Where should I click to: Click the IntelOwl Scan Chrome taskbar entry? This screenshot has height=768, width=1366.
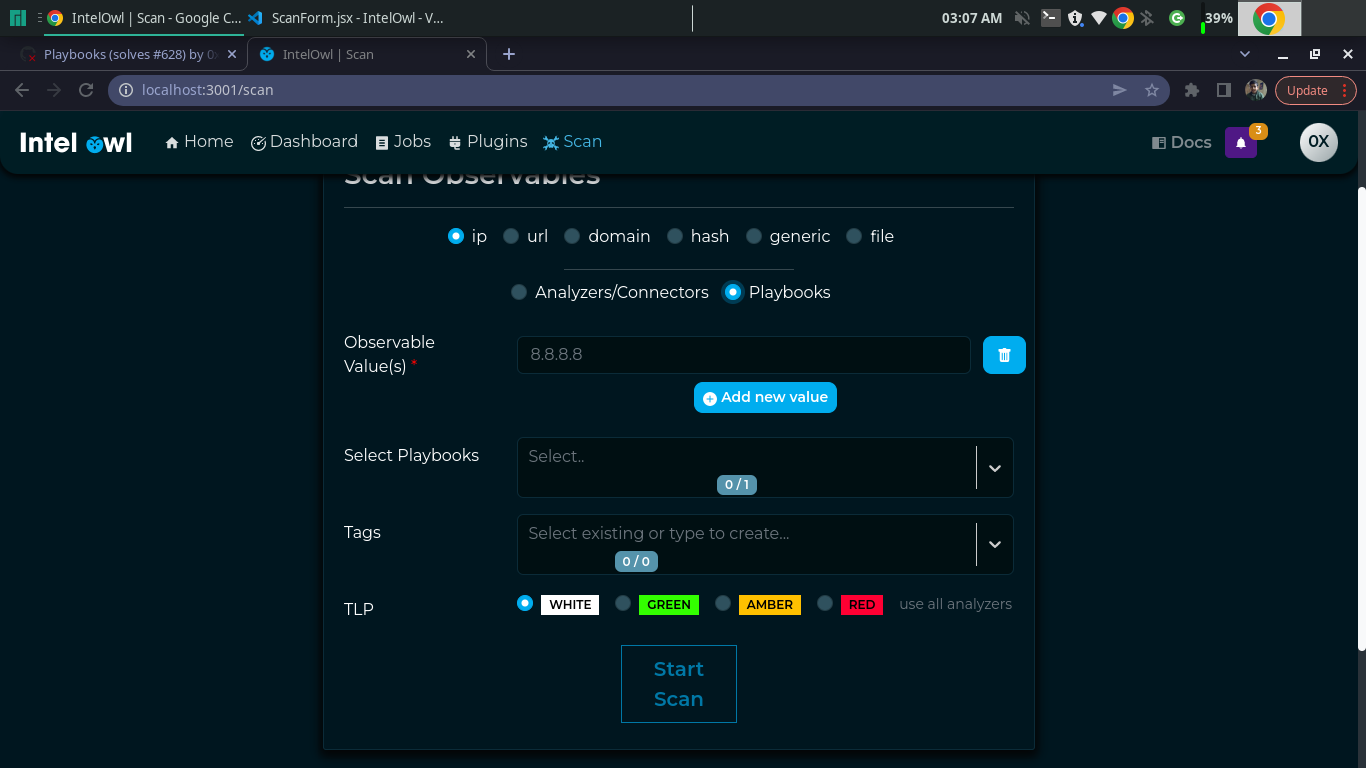click(x=143, y=18)
